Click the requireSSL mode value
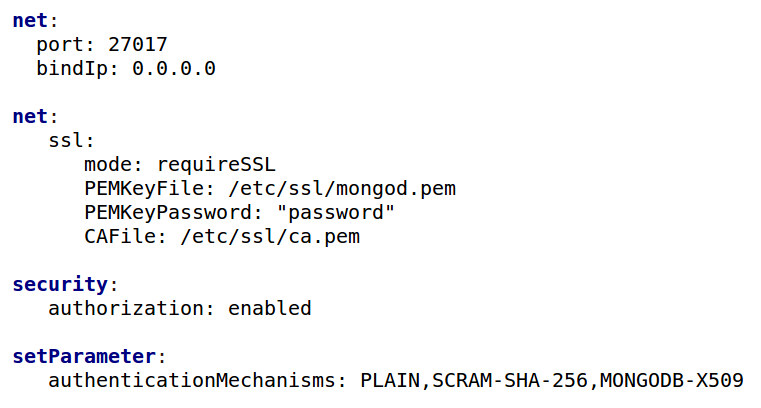Screen dimensions: 761x408 (x=216, y=164)
